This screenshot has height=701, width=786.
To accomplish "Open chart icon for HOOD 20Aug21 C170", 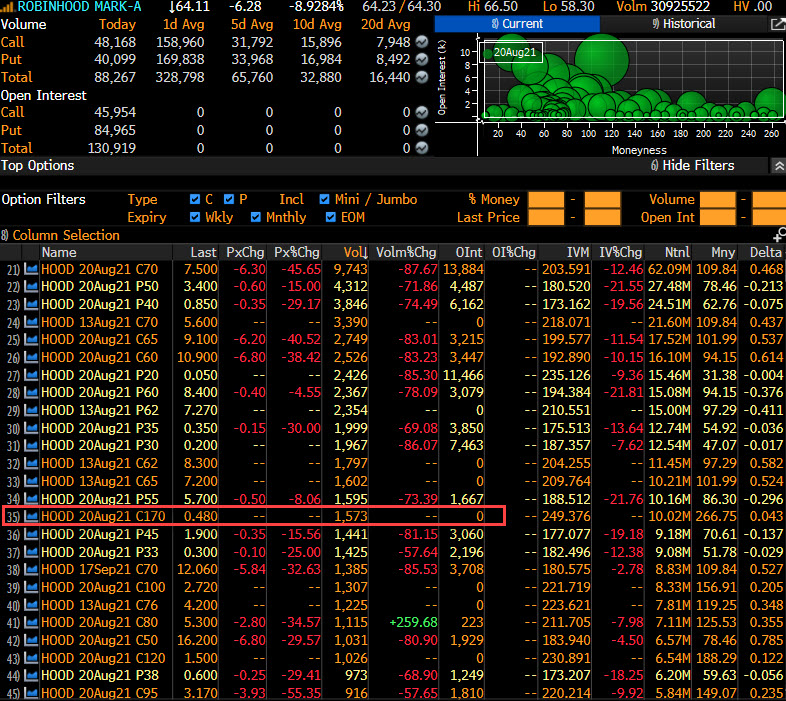I will [x=31, y=516].
